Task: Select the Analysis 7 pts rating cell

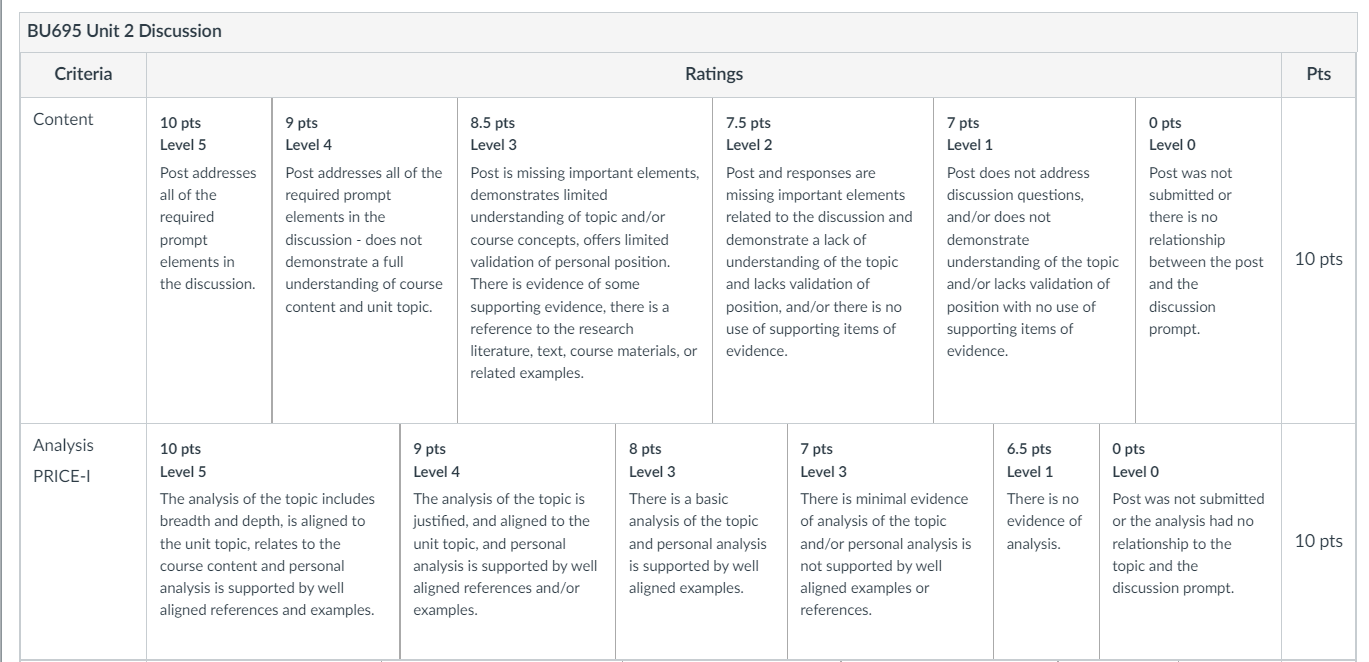Action: point(890,541)
